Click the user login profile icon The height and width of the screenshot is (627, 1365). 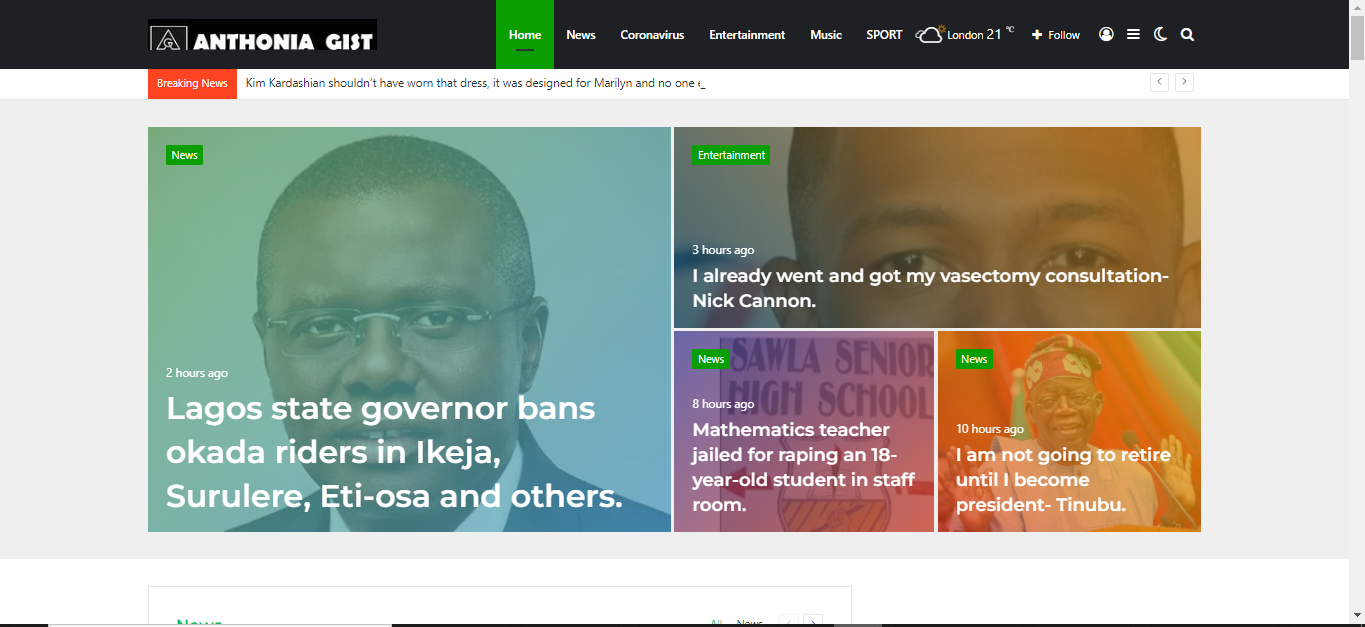point(1106,34)
